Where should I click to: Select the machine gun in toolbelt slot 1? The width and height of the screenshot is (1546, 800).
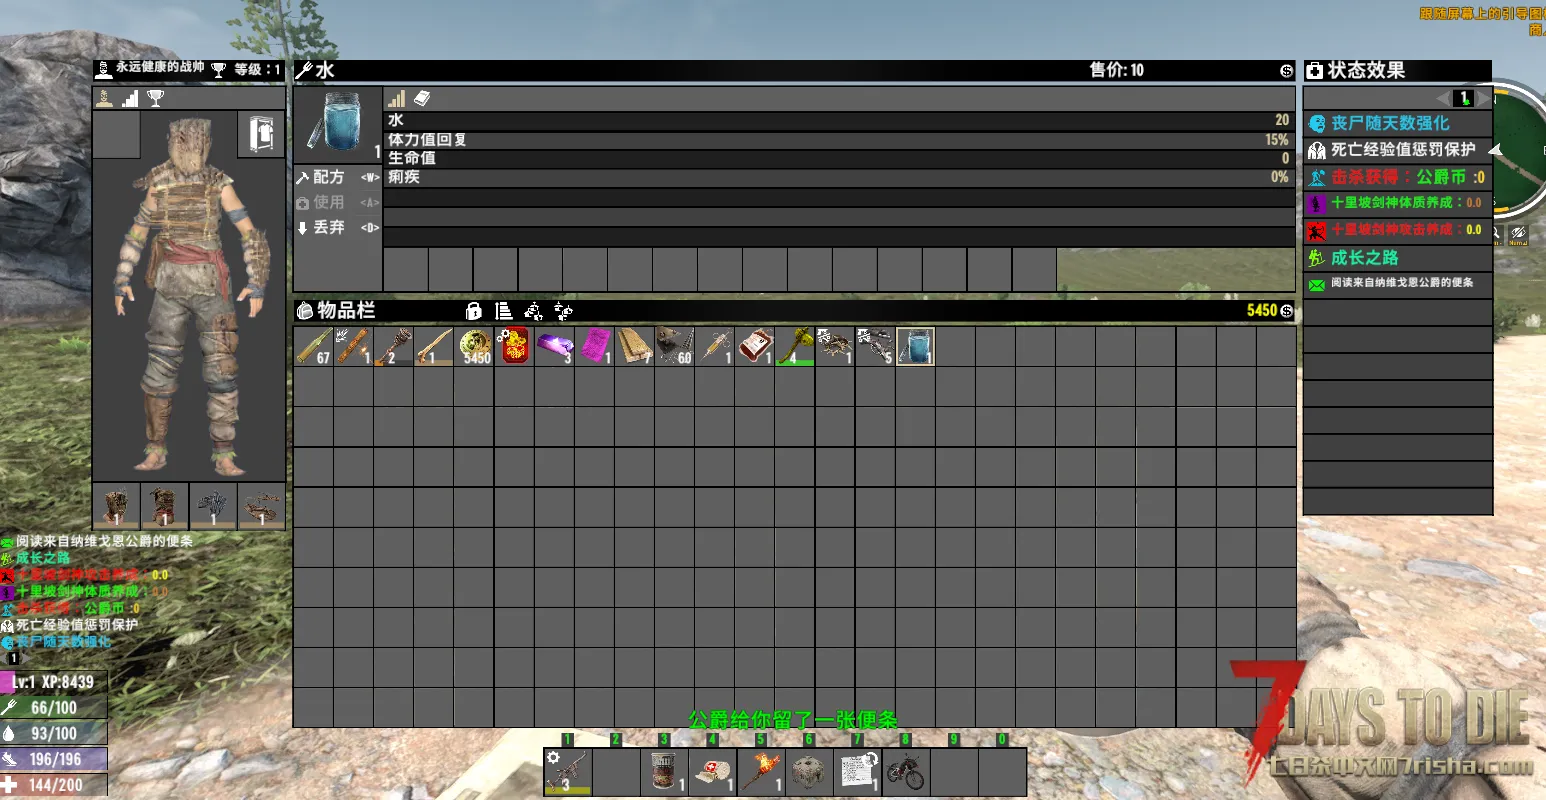567,772
